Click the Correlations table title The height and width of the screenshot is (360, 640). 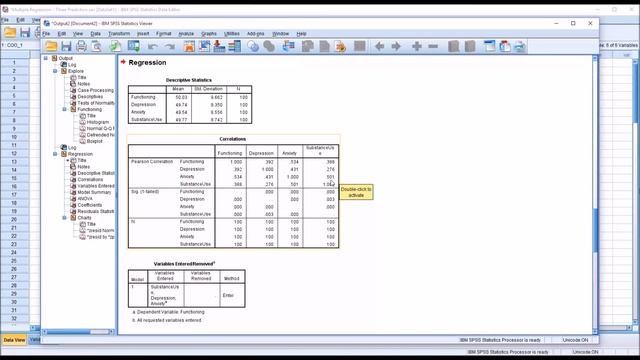[233, 139]
